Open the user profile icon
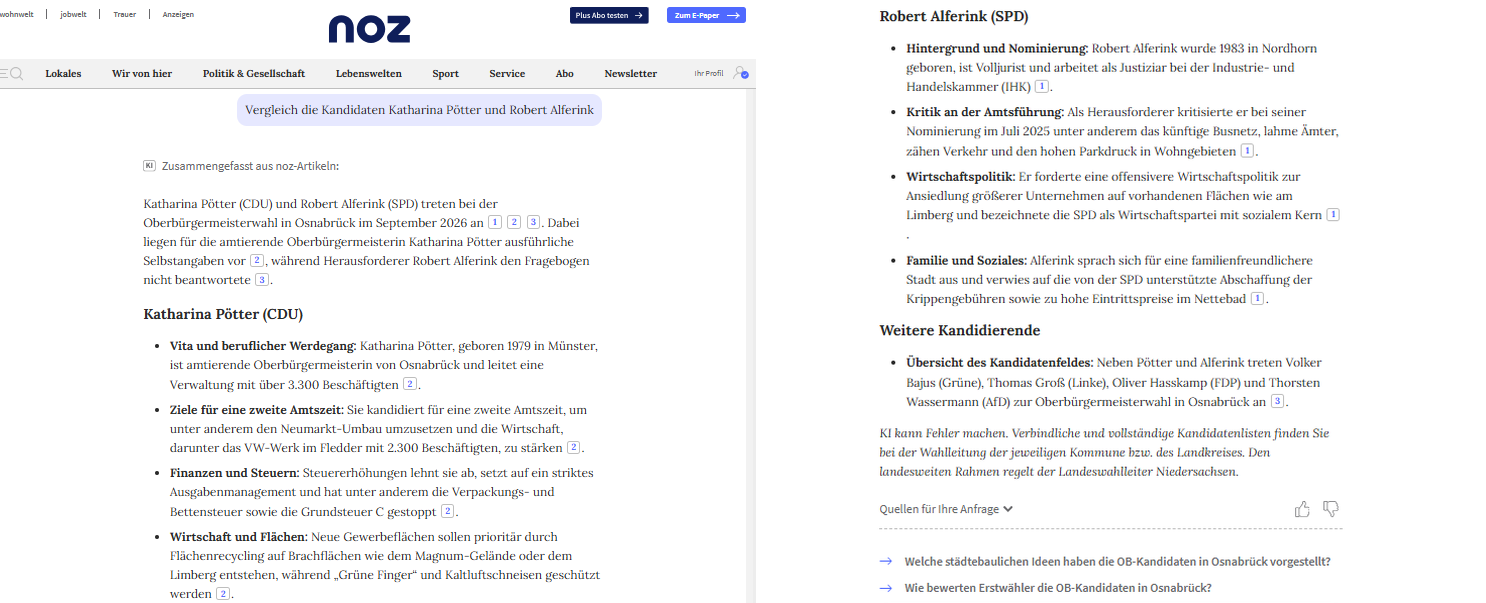Screen dimensions: 1486x603 tap(740, 73)
